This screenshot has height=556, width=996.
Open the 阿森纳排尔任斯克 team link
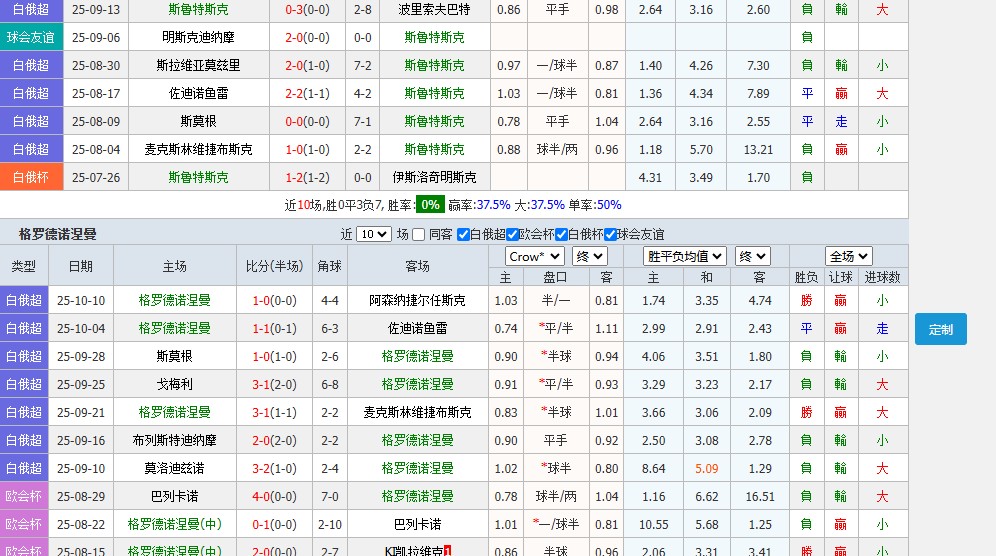point(417,300)
